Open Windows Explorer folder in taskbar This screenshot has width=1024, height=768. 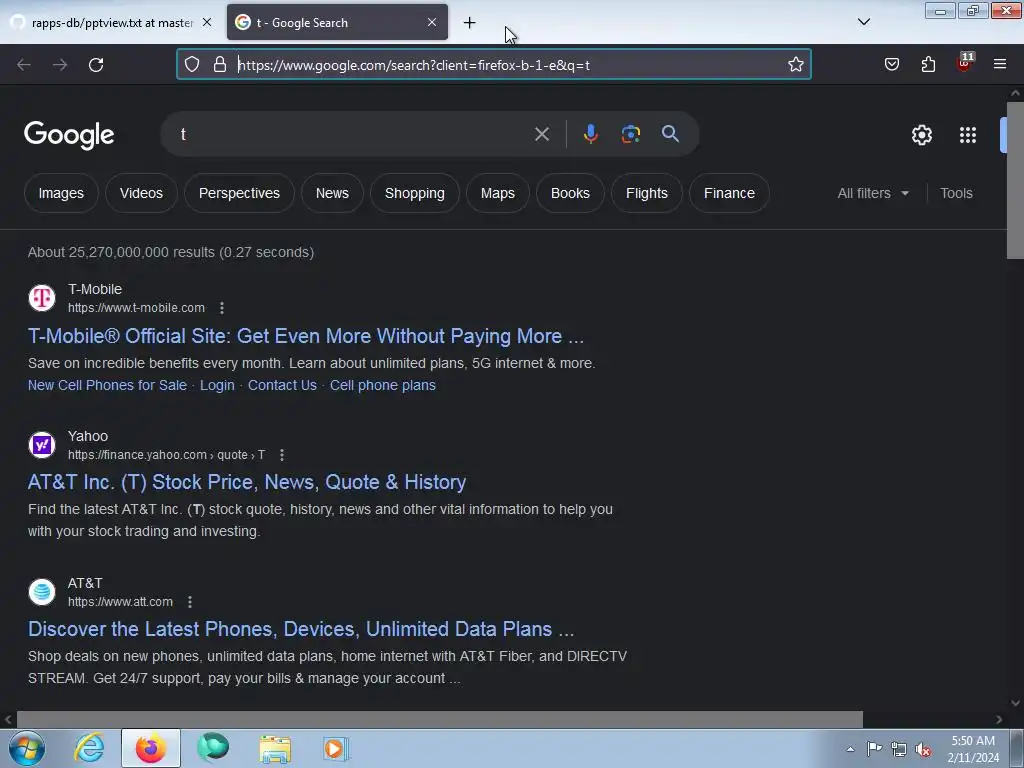[x=275, y=748]
